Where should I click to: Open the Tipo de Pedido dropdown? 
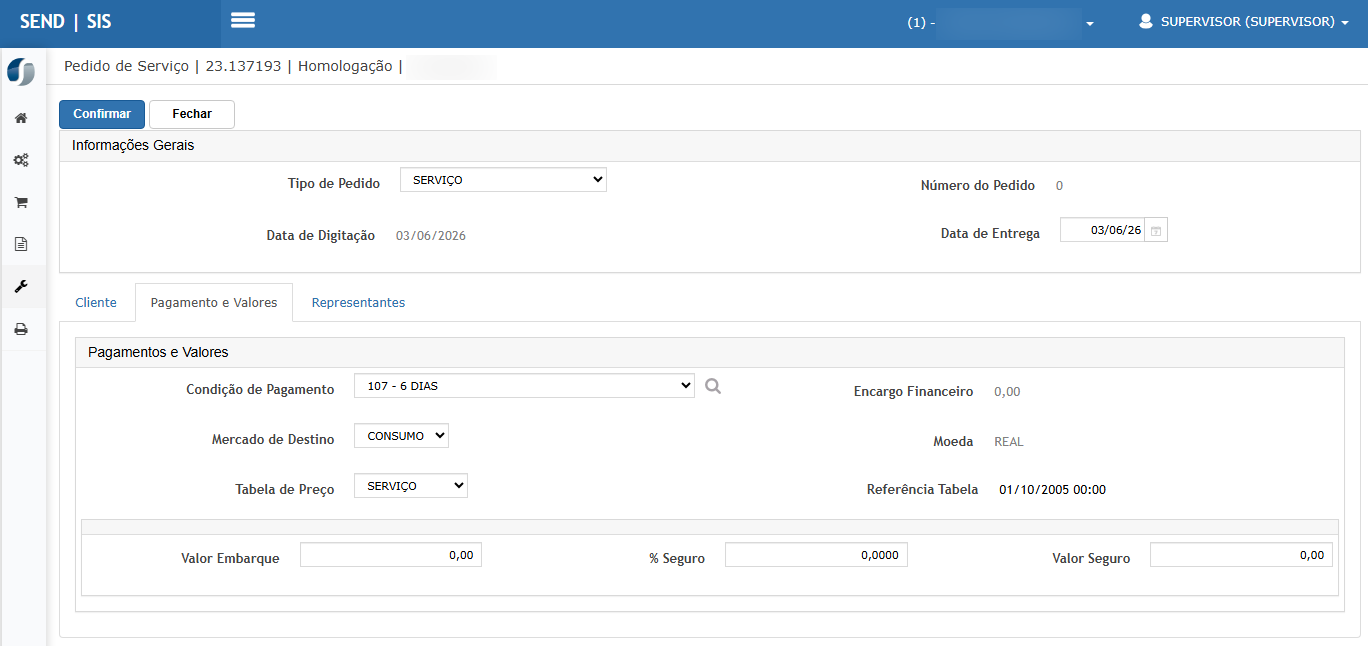(503, 180)
